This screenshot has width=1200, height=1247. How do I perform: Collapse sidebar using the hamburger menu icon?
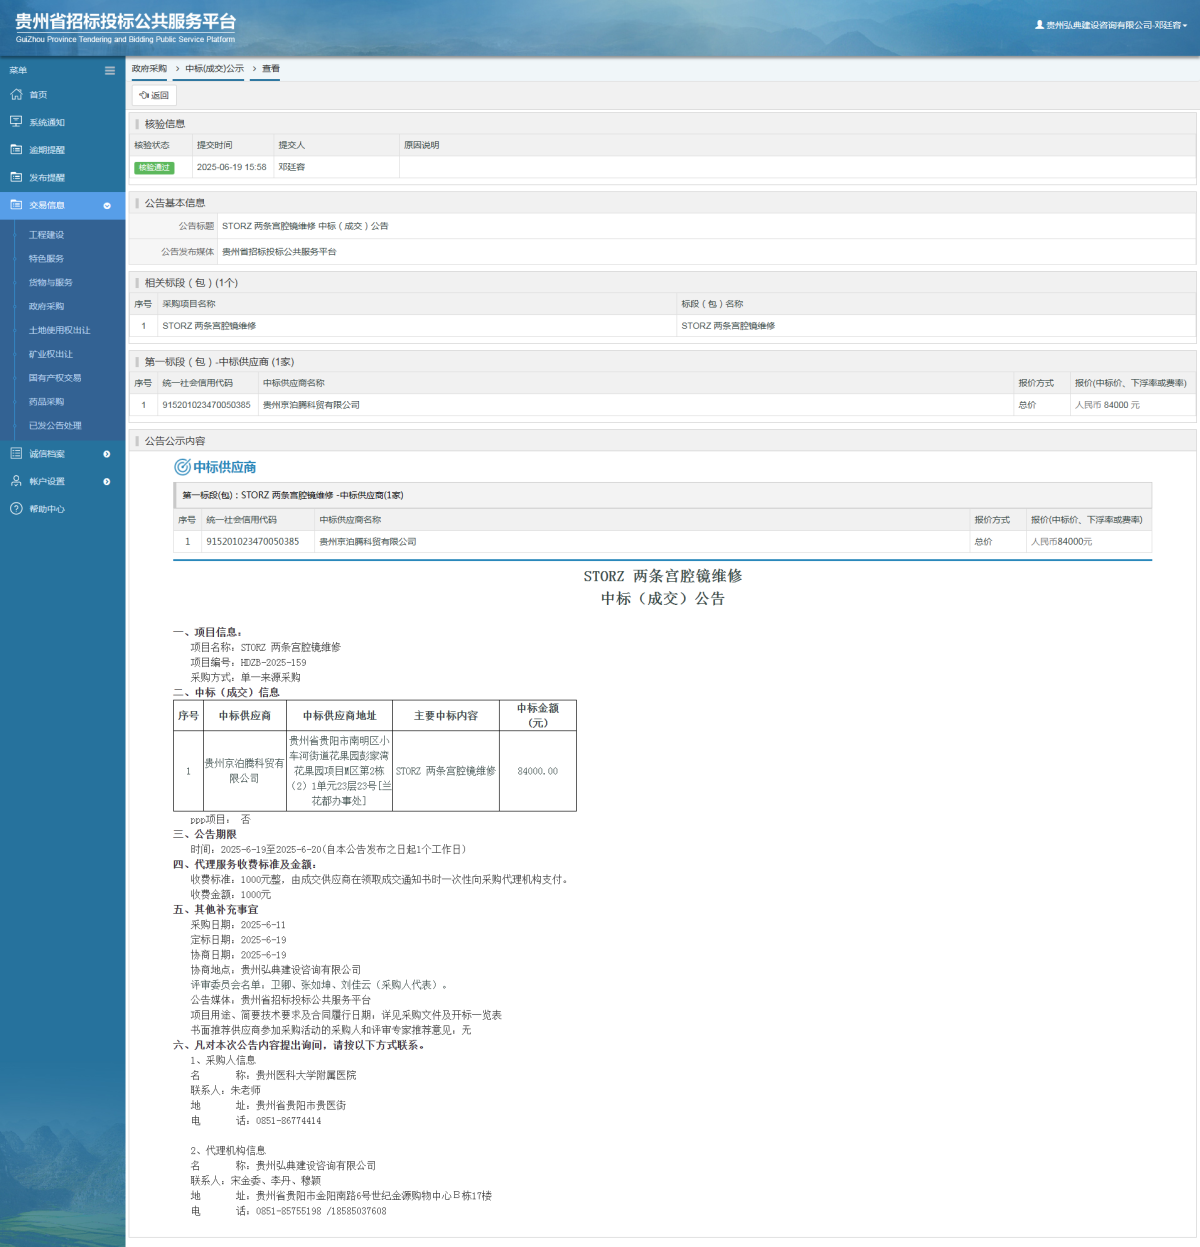pyautogui.click(x=110, y=70)
